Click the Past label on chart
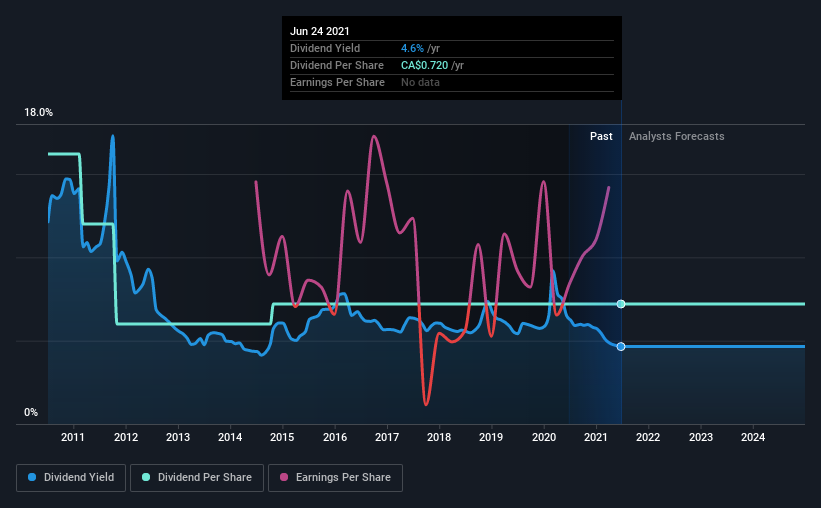The image size is (821, 508). tap(601, 136)
